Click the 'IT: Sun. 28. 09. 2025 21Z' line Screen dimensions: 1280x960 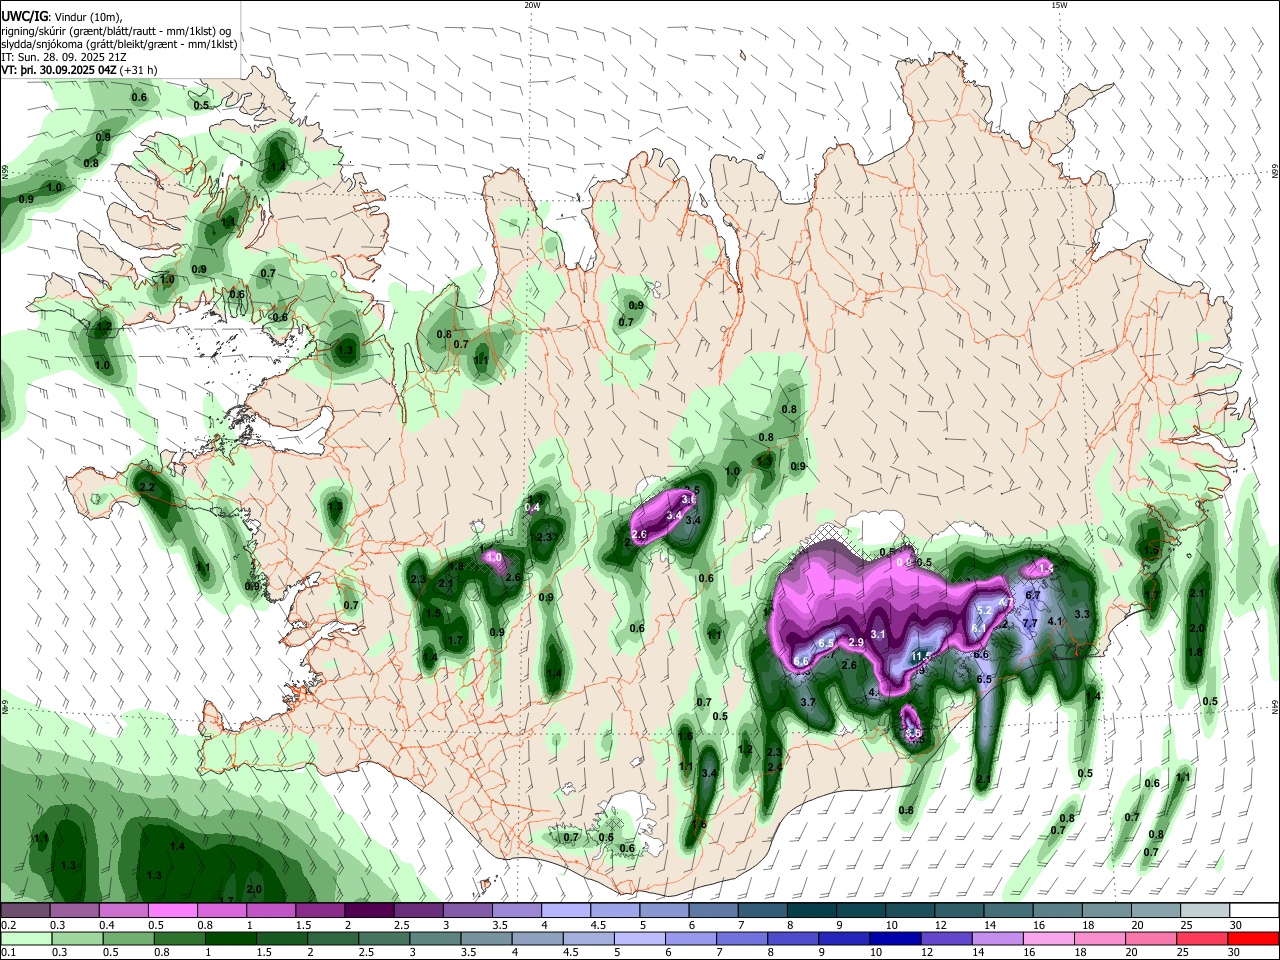coord(64,57)
